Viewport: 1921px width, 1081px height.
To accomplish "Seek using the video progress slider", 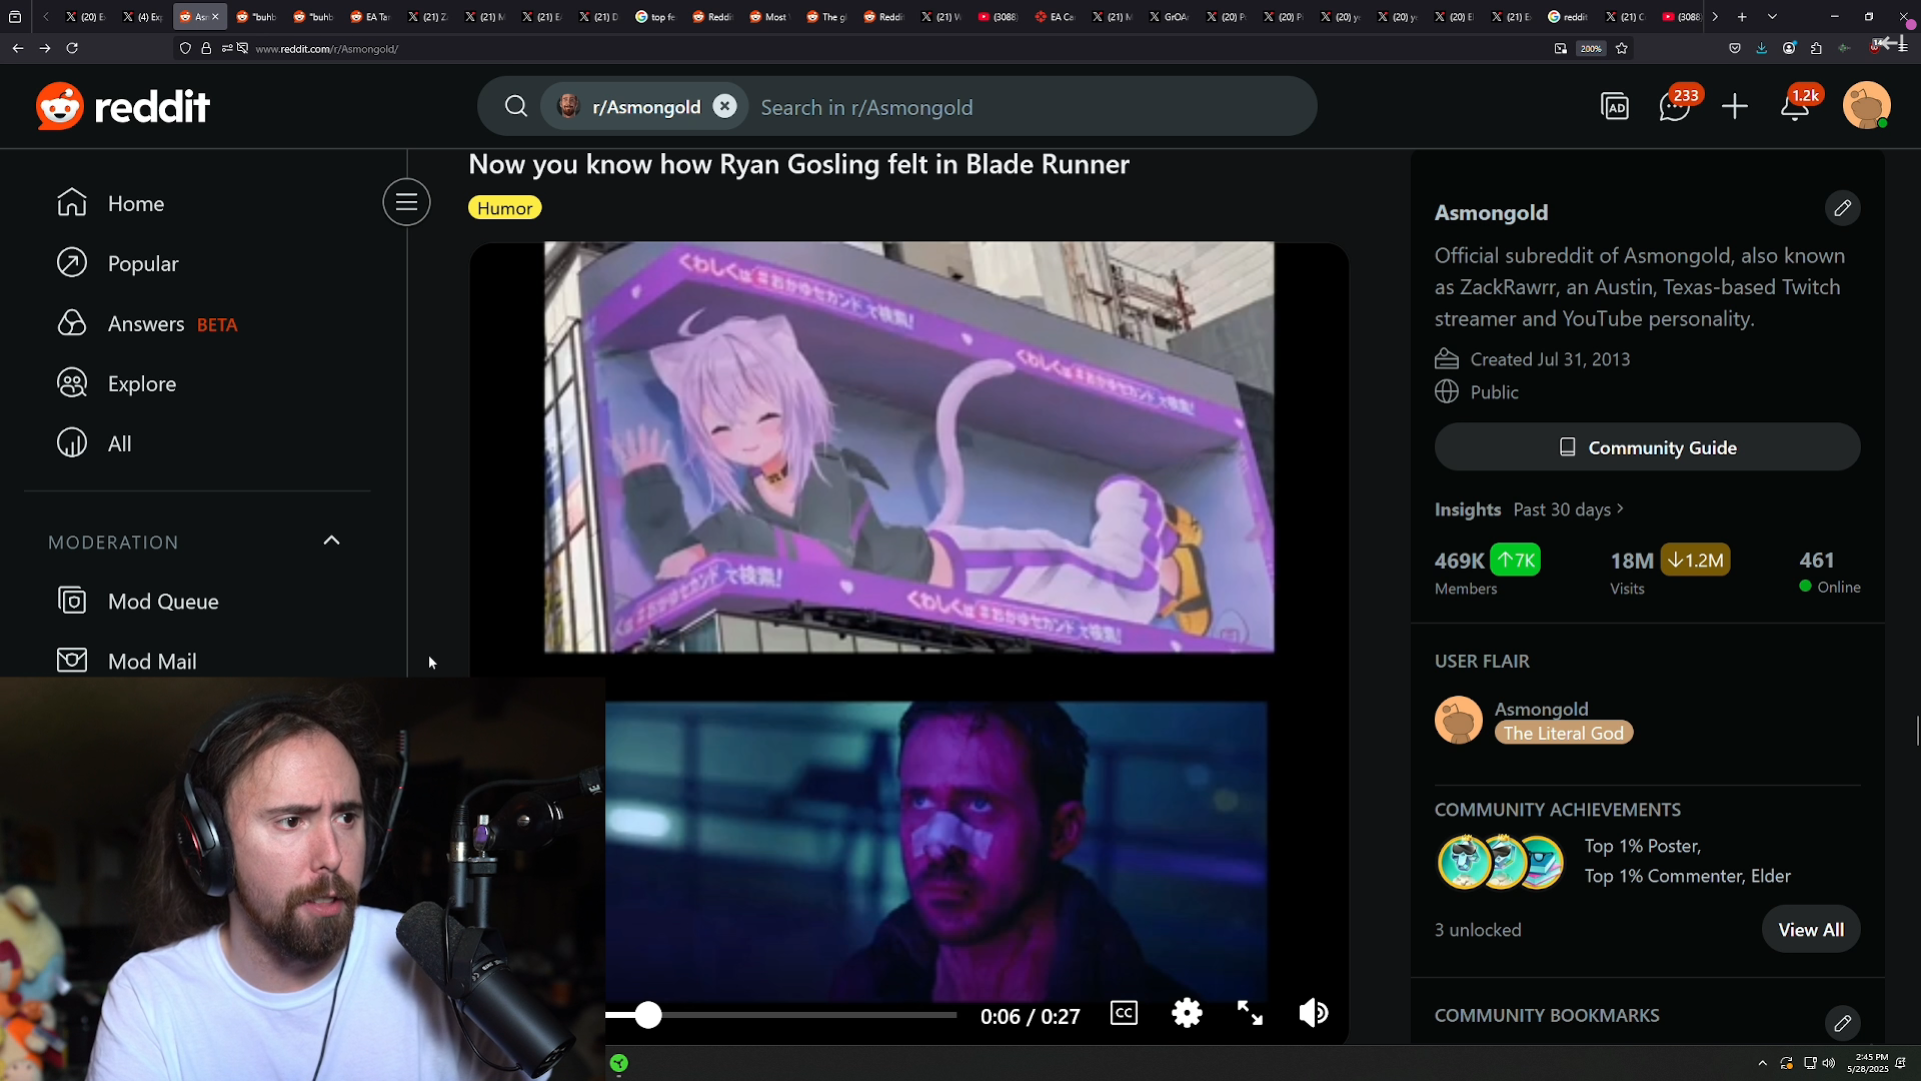I will (648, 1016).
